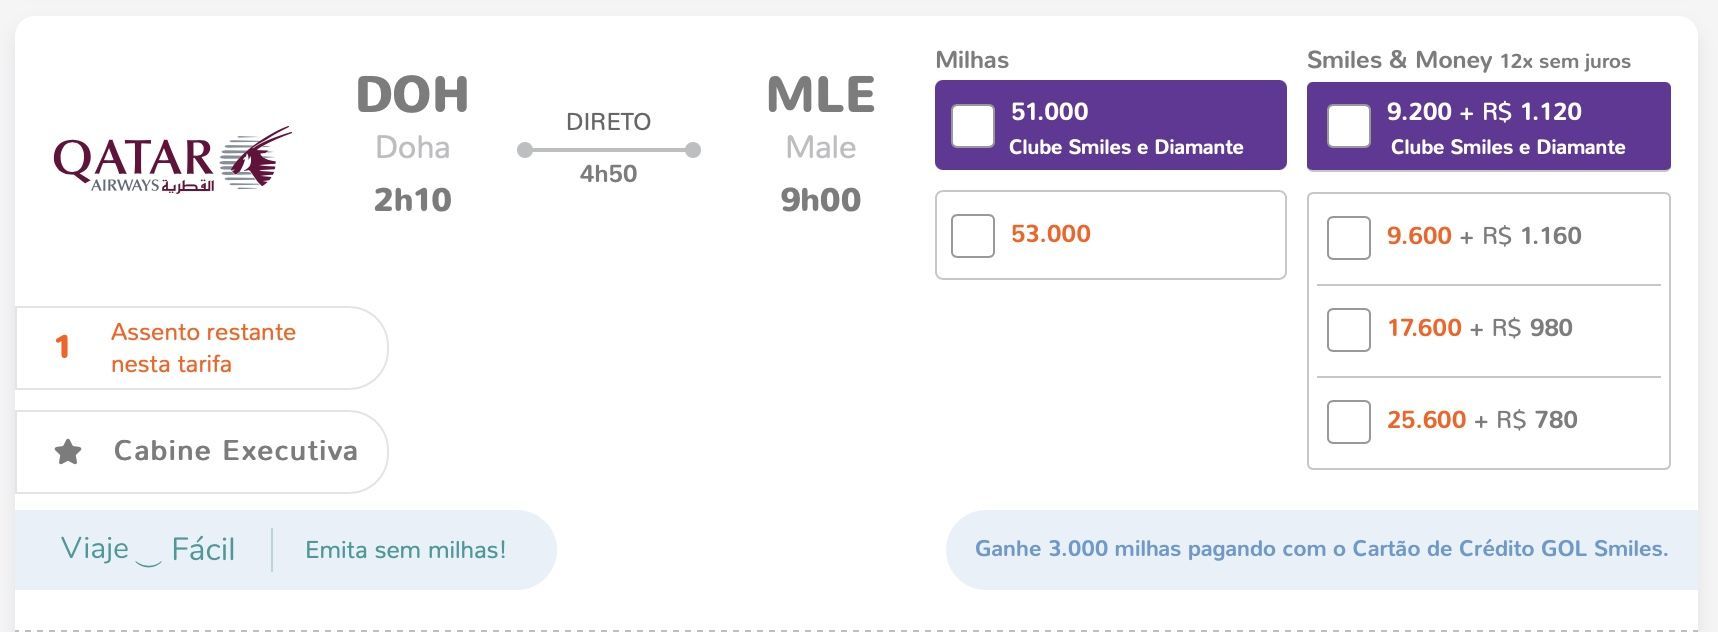Click the direct flight route line indicator
This screenshot has width=1718, height=632.
click(608, 150)
